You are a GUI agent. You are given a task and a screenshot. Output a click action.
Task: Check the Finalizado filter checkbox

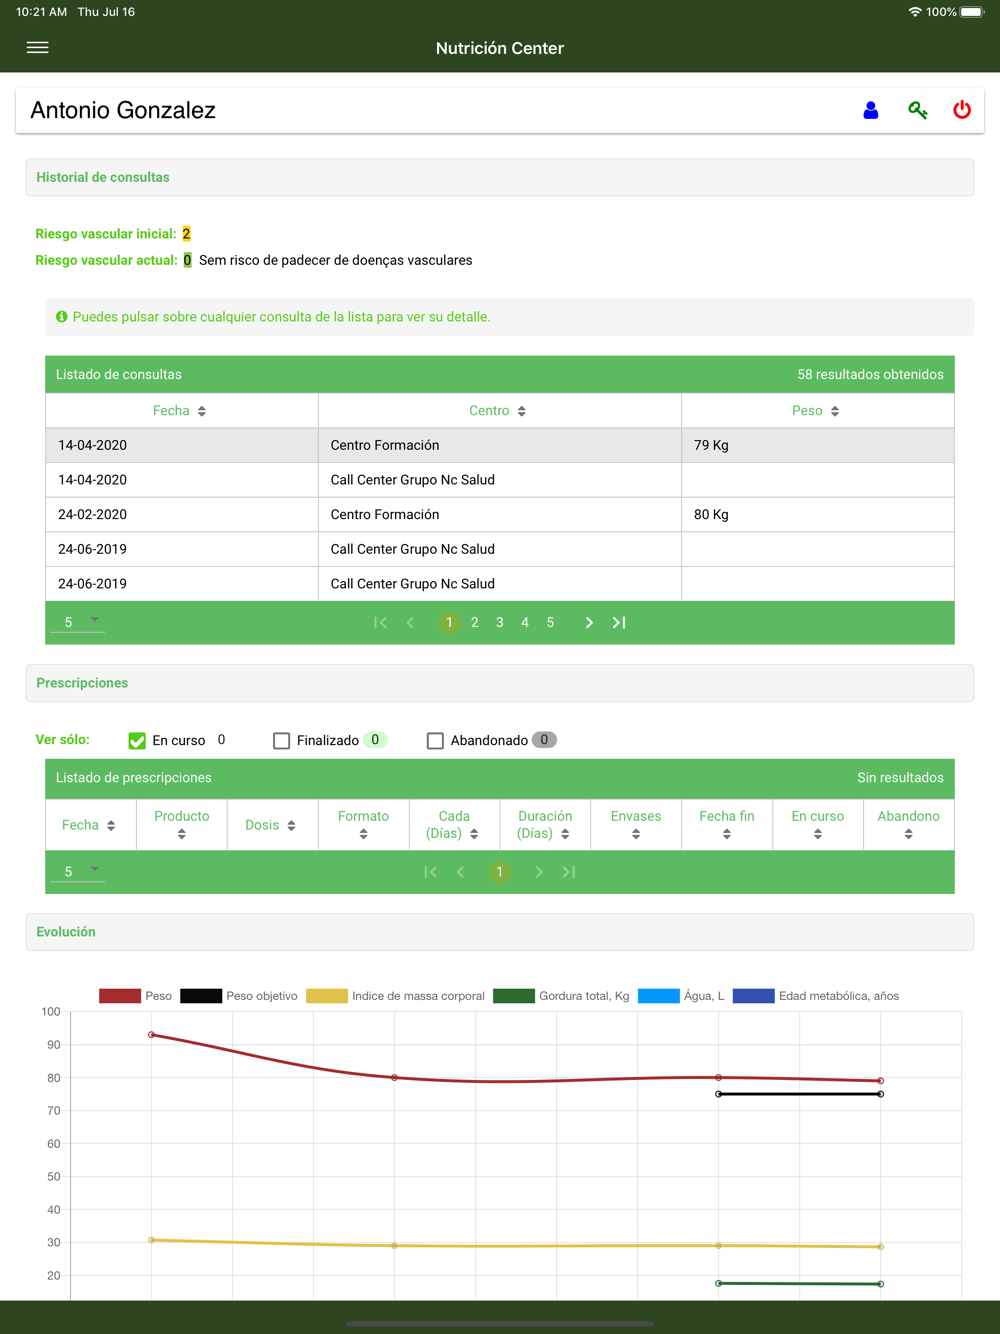(281, 741)
